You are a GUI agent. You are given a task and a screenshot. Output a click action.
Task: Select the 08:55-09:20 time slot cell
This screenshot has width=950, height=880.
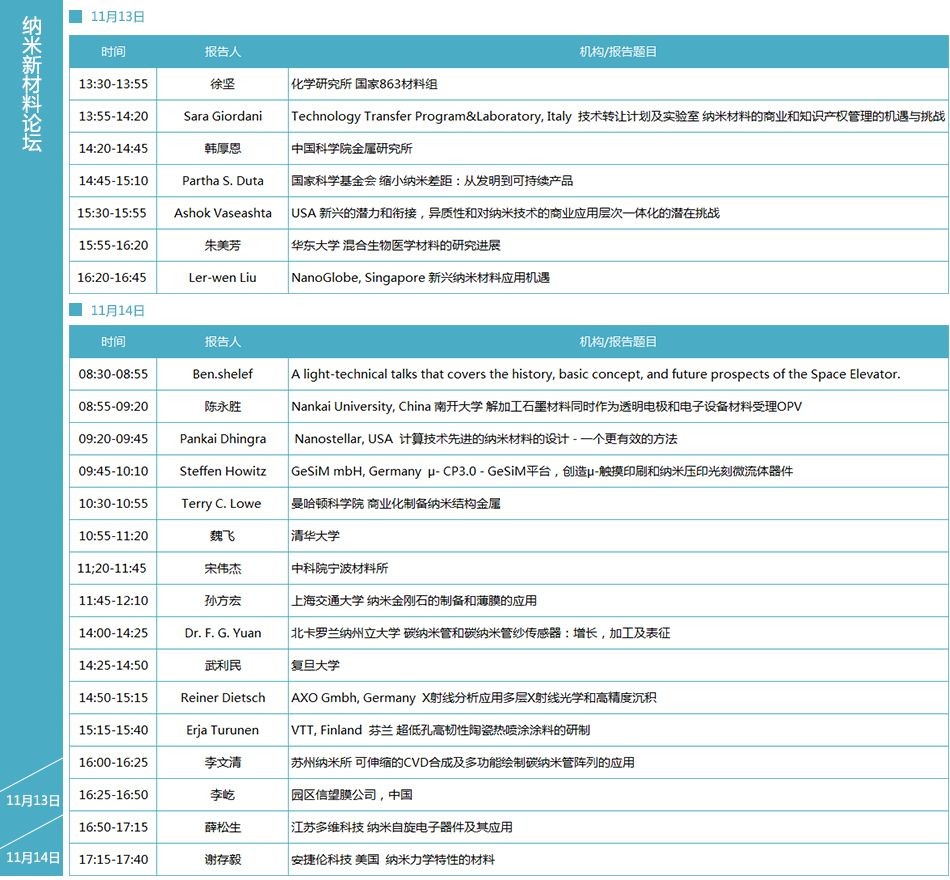tap(113, 407)
